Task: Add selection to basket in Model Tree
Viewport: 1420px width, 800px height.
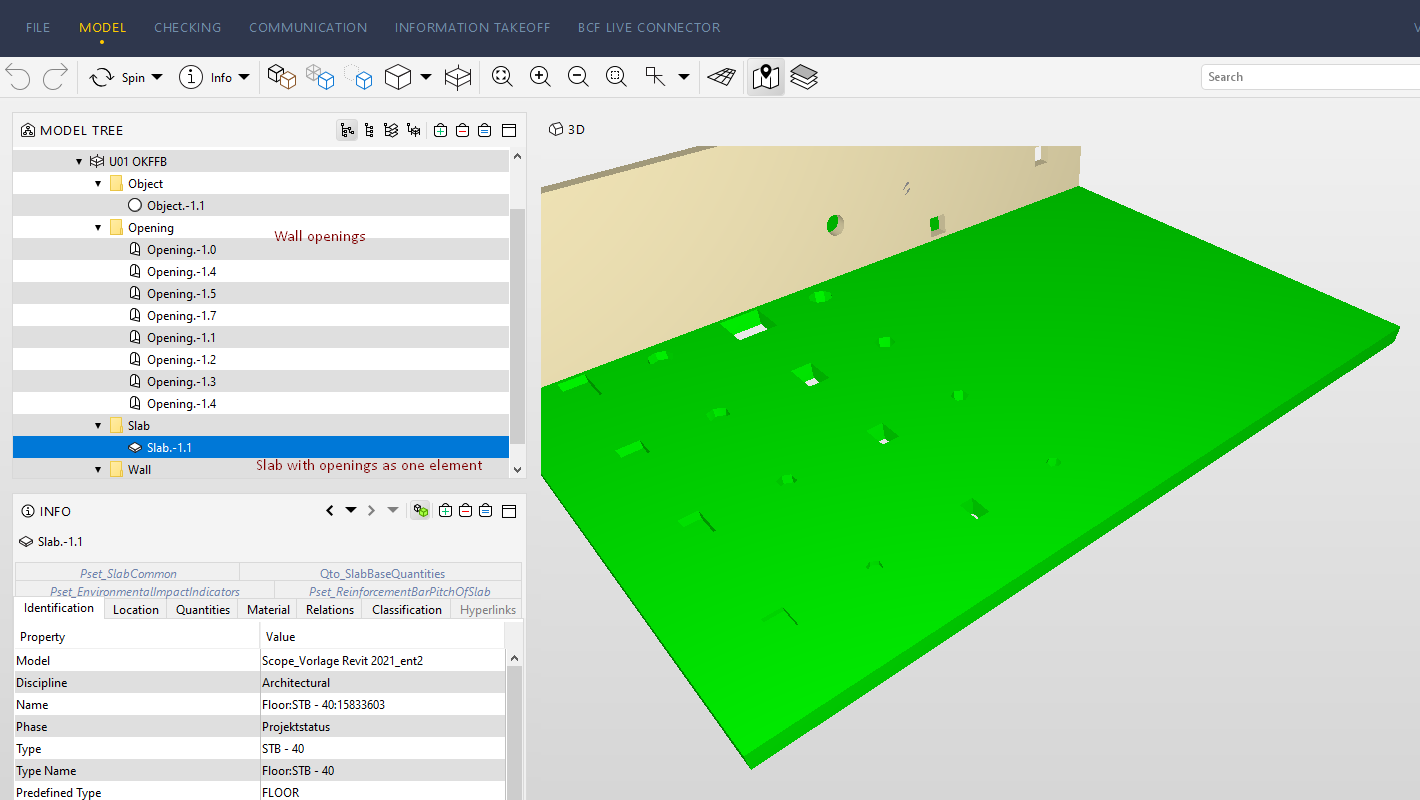Action: click(440, 130)
